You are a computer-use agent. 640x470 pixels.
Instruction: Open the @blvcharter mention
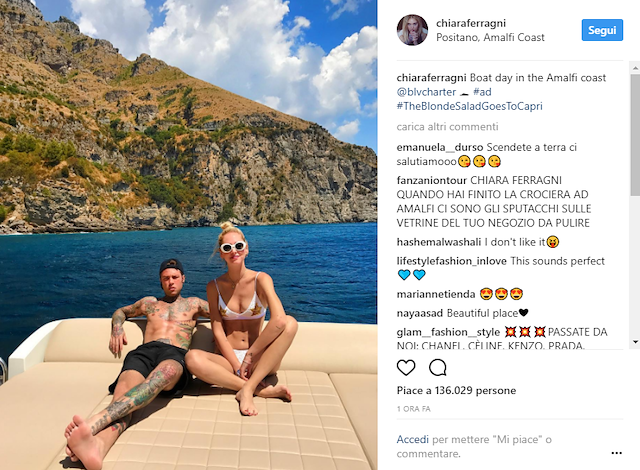tap(426, 92)
